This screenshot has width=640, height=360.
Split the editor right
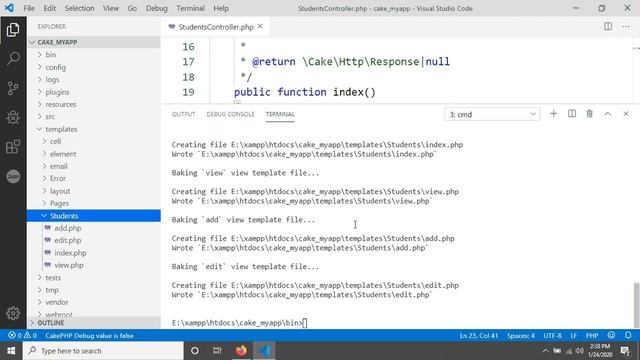click(608, 27)
